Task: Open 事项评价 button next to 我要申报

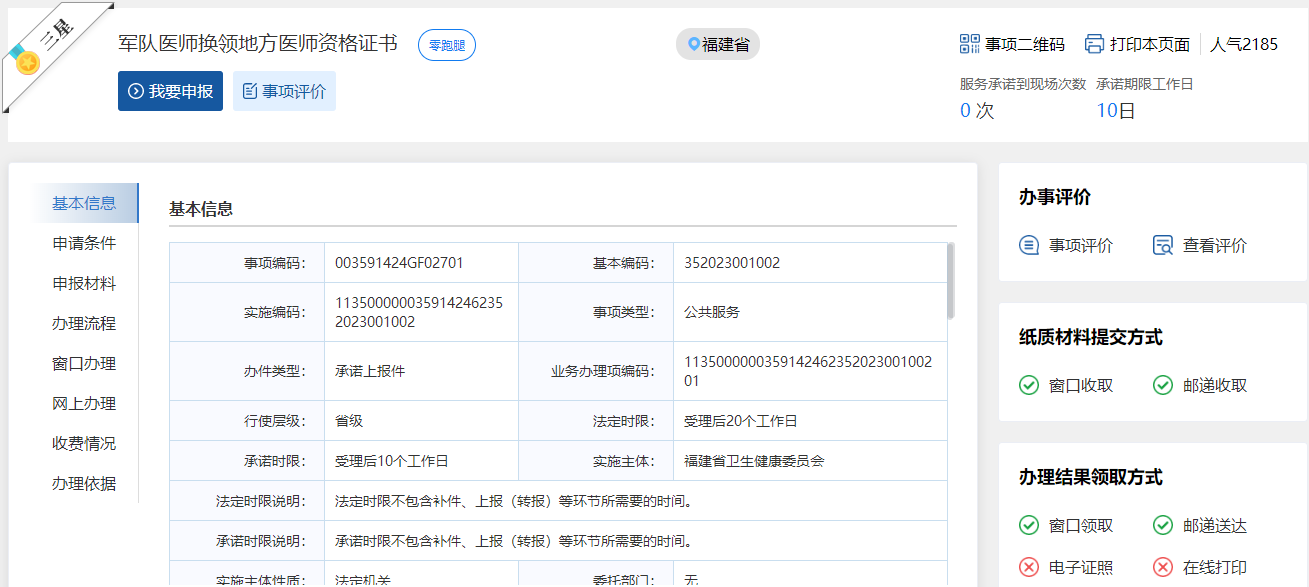Action: pos(284,91)
